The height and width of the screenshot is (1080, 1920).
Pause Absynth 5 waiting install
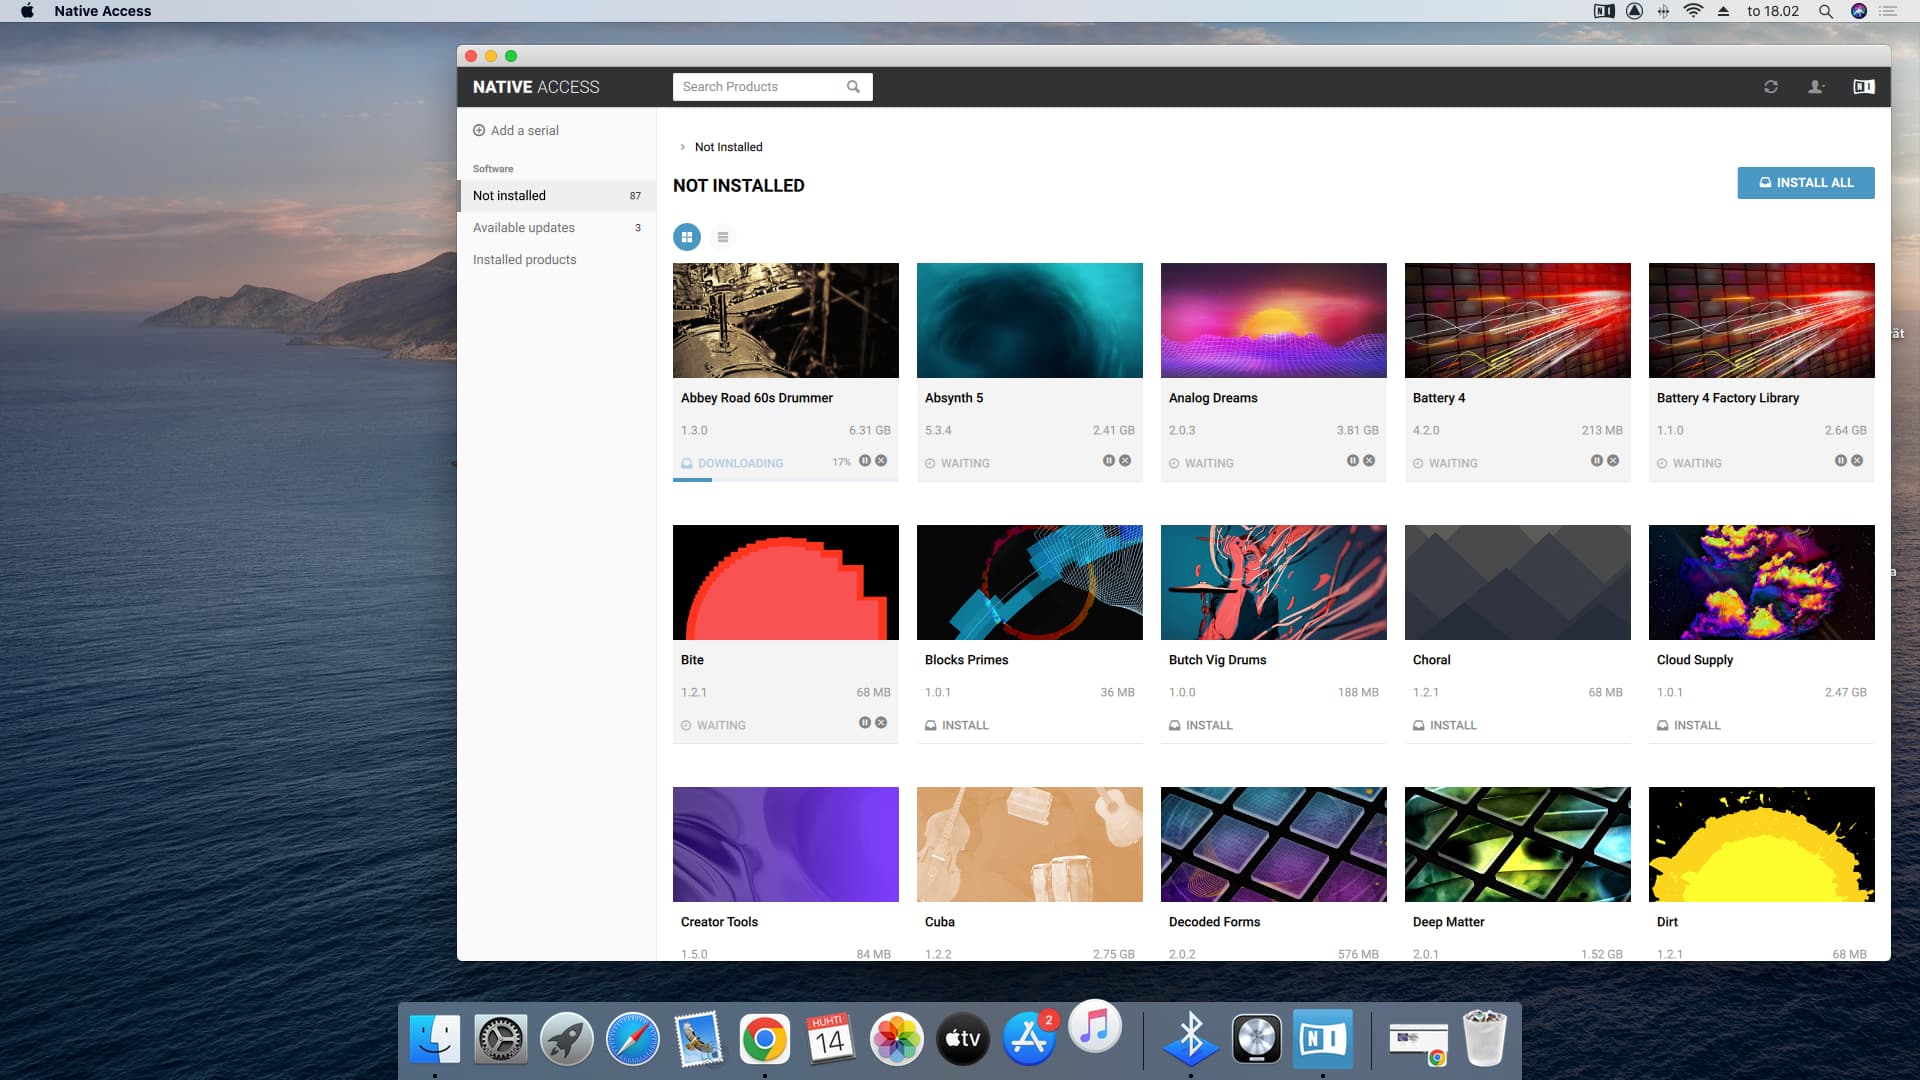(x=1109, y=461)
